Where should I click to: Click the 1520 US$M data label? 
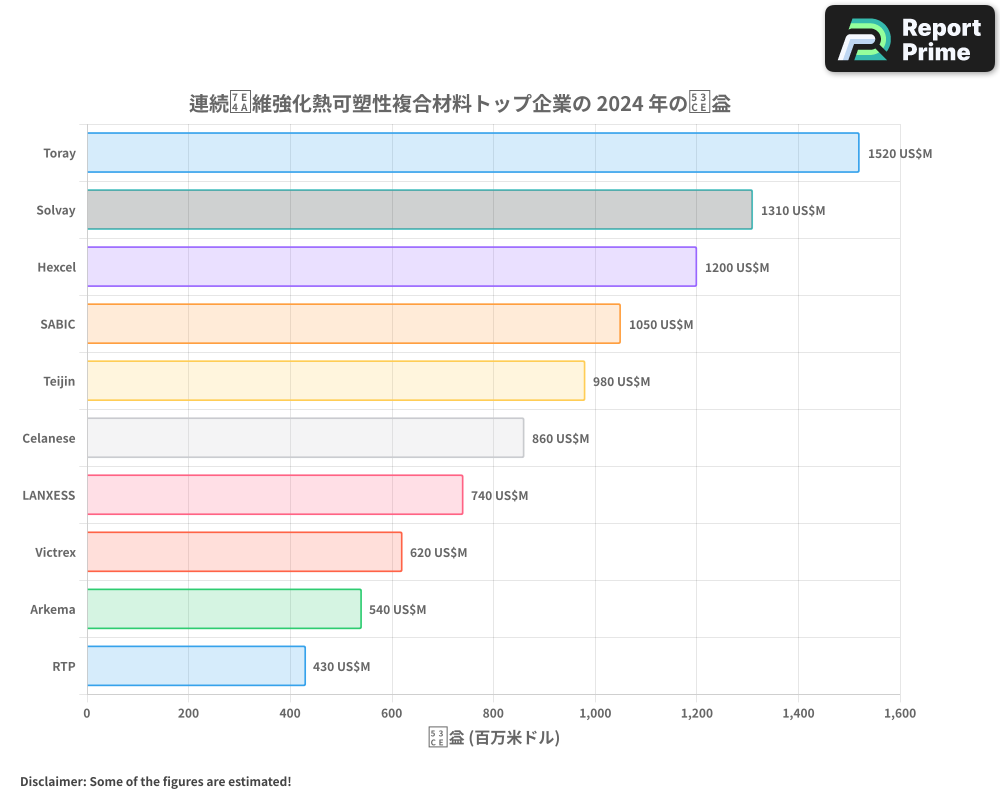coord(899,154)
